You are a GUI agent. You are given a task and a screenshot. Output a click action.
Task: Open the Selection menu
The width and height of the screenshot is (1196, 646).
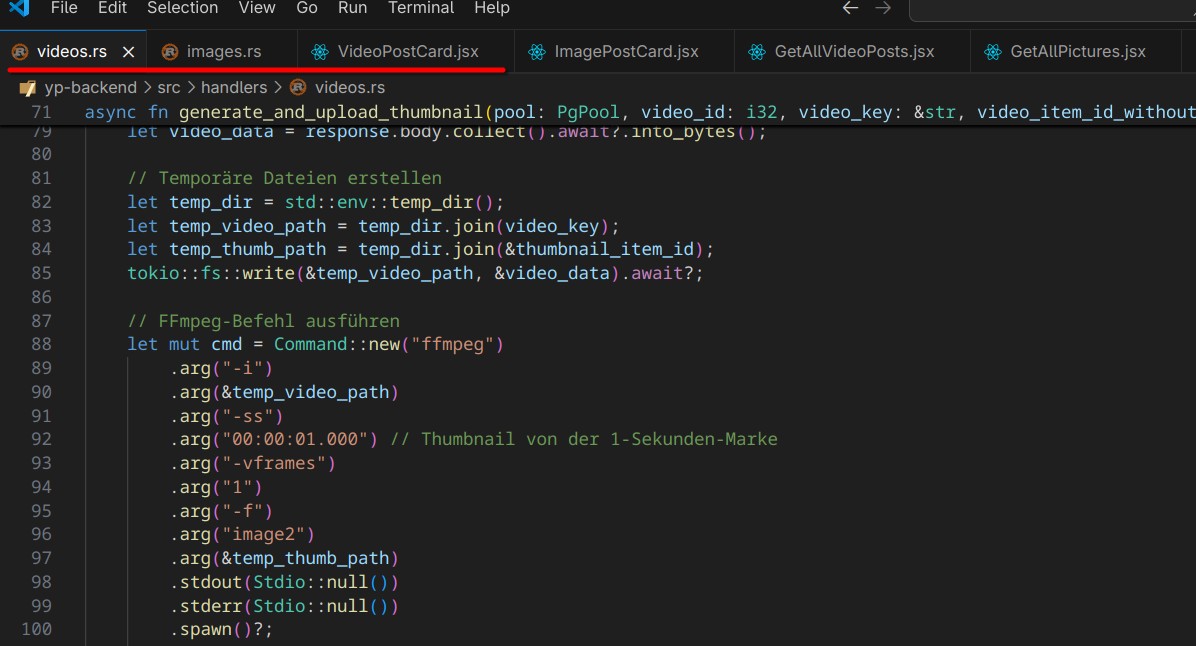pyautogui.click(x=182, y=8)
